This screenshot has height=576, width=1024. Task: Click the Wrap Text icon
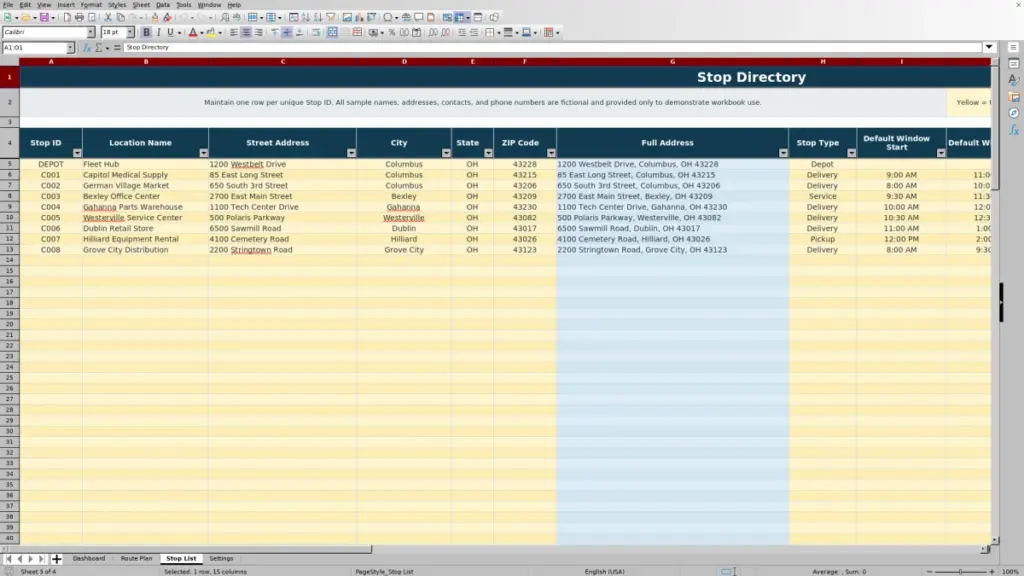click(x=316, y=32)
